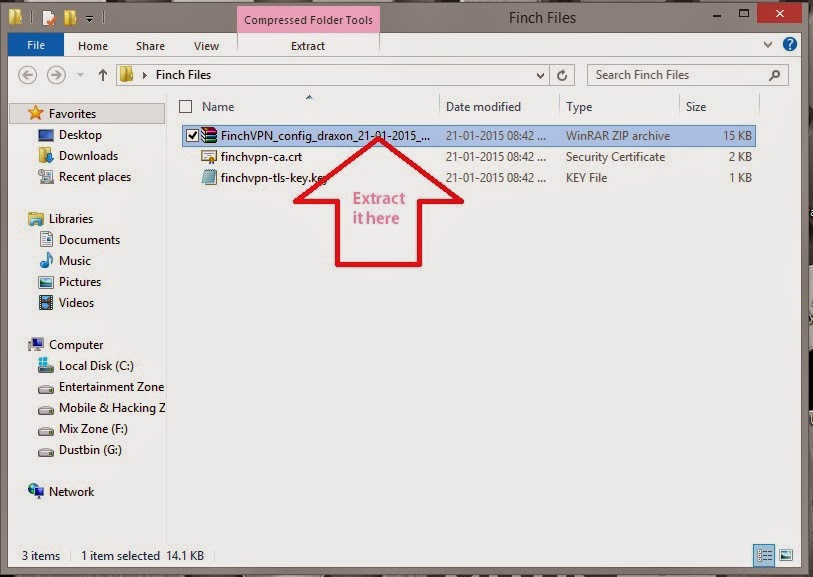Switch to Large icons view button
Screen dimensions: 813x577
(x=786, y=556)
